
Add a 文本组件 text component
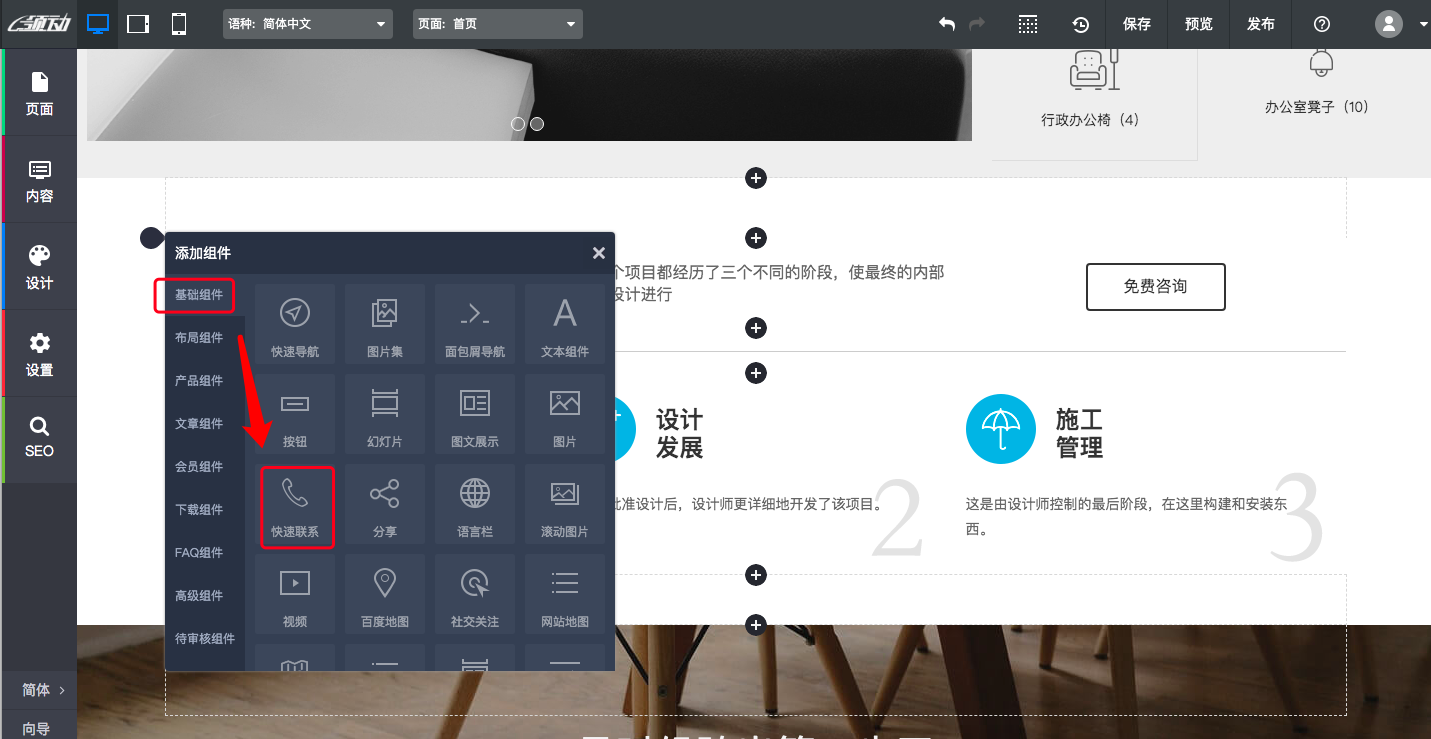click(x=564, y=323)
